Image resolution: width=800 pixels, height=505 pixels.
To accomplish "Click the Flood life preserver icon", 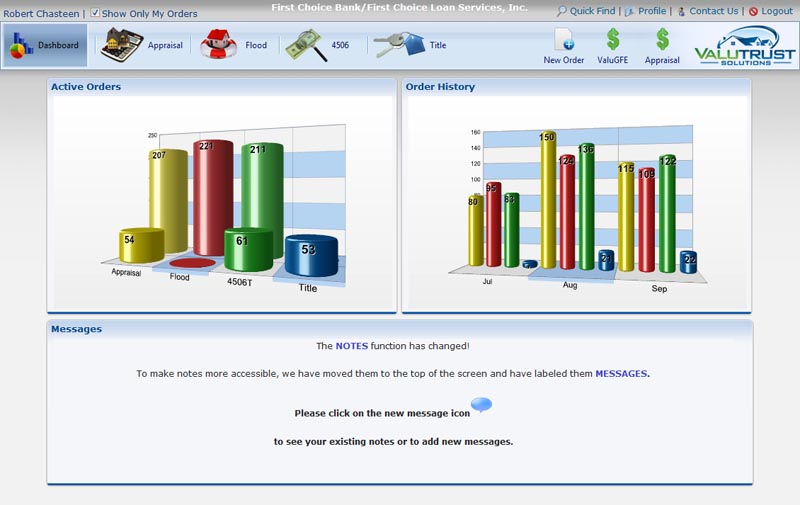I will (x=218, y=45).
